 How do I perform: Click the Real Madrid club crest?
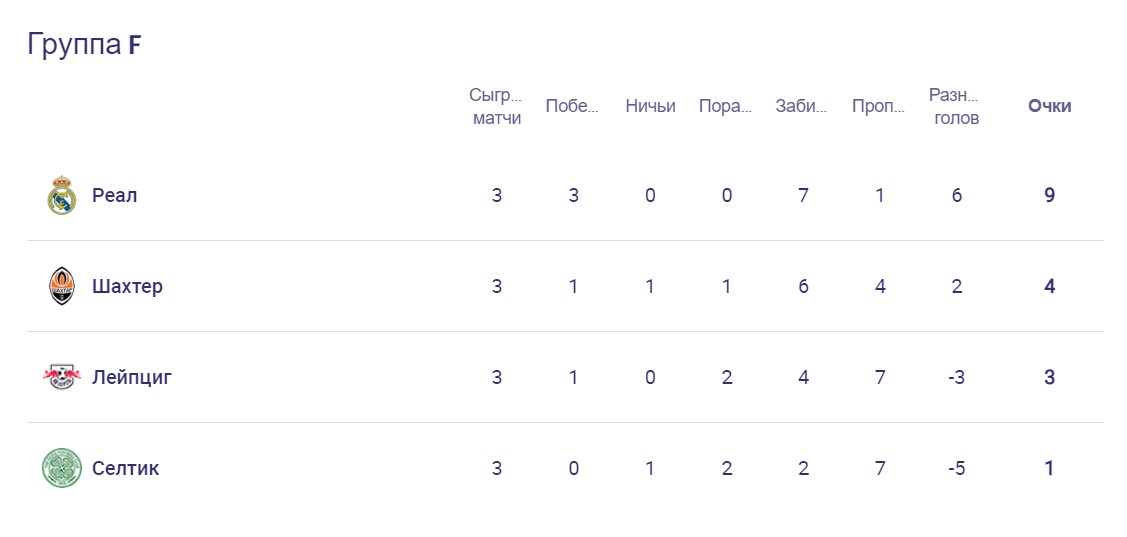coord(62,195)
